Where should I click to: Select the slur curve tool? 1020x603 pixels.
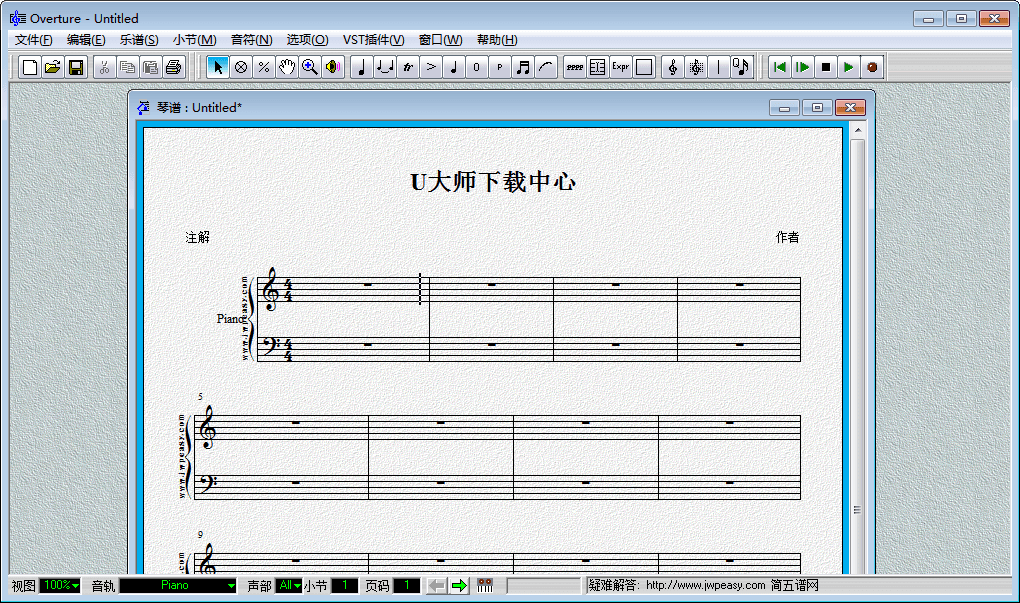[546, 67]
